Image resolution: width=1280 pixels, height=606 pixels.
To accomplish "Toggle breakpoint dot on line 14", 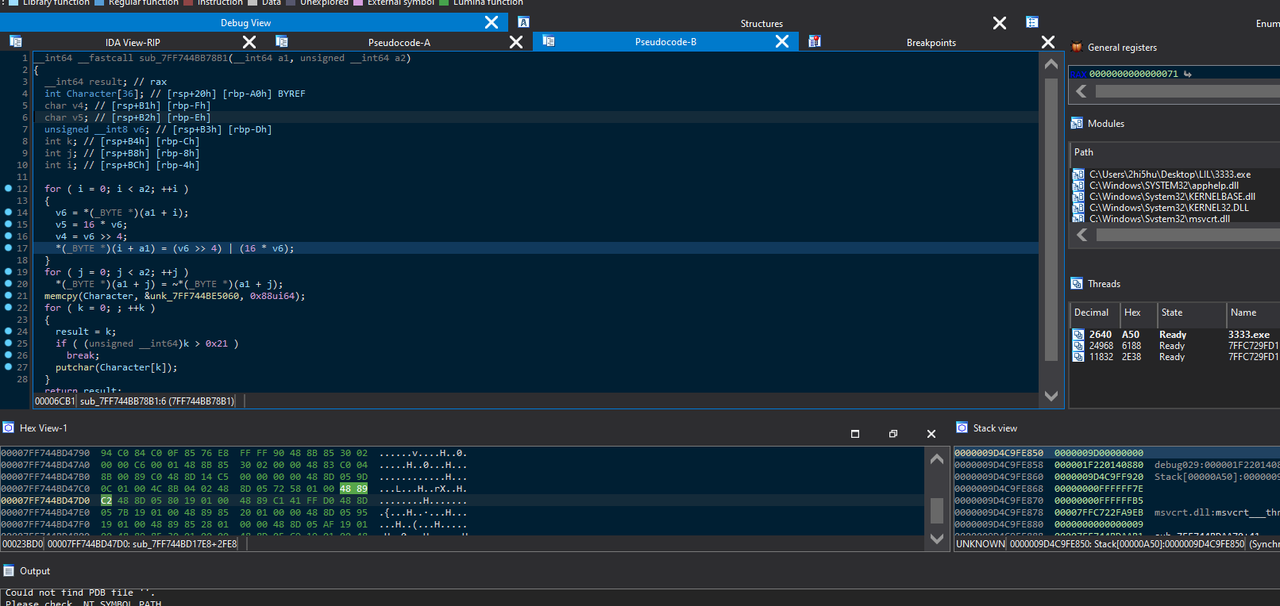I will tap(8, 213).
